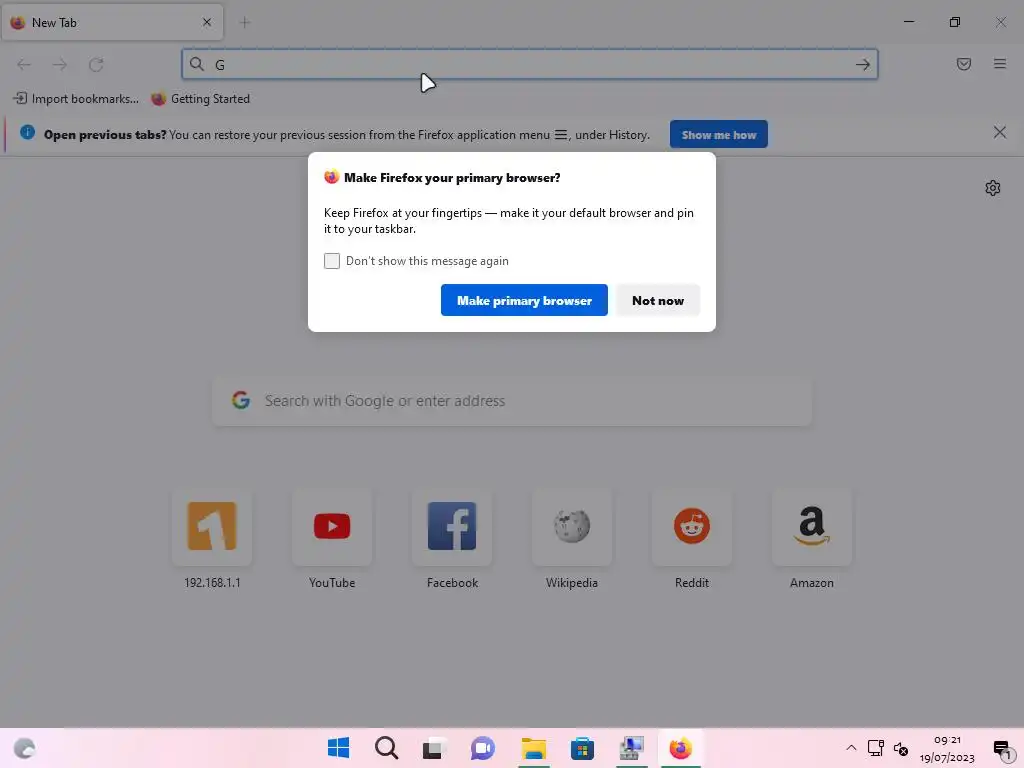1024x768 pixels.
Task: Click the muted volume tray icon
Action: click(x=901, y=749)
